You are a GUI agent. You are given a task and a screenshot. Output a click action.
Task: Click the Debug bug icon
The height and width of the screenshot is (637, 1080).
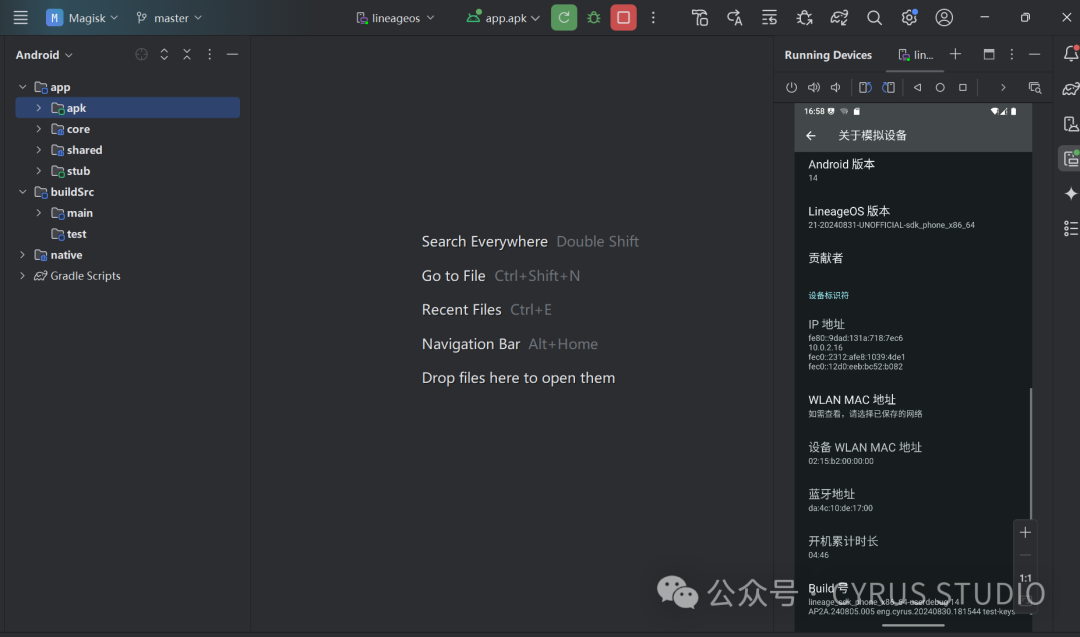coord(594,18)
